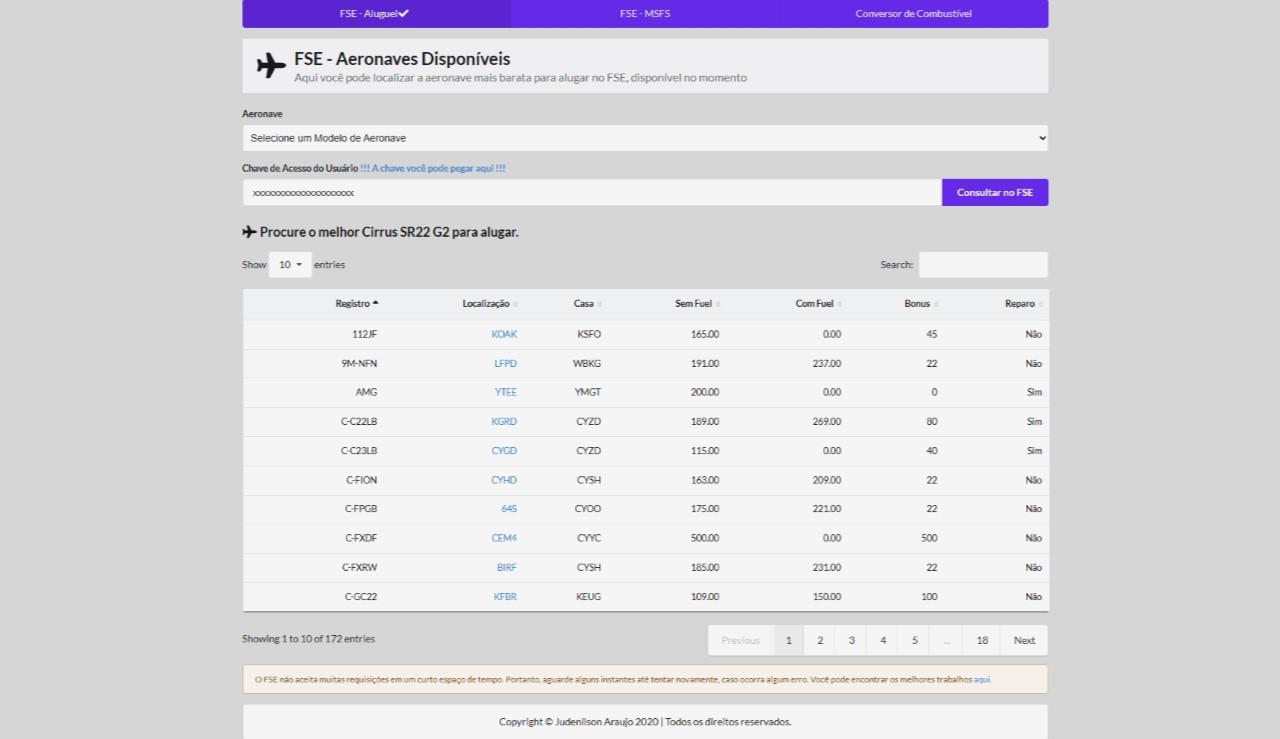
Task: Open the CEM4 location link
Action: tap(504, 538)
